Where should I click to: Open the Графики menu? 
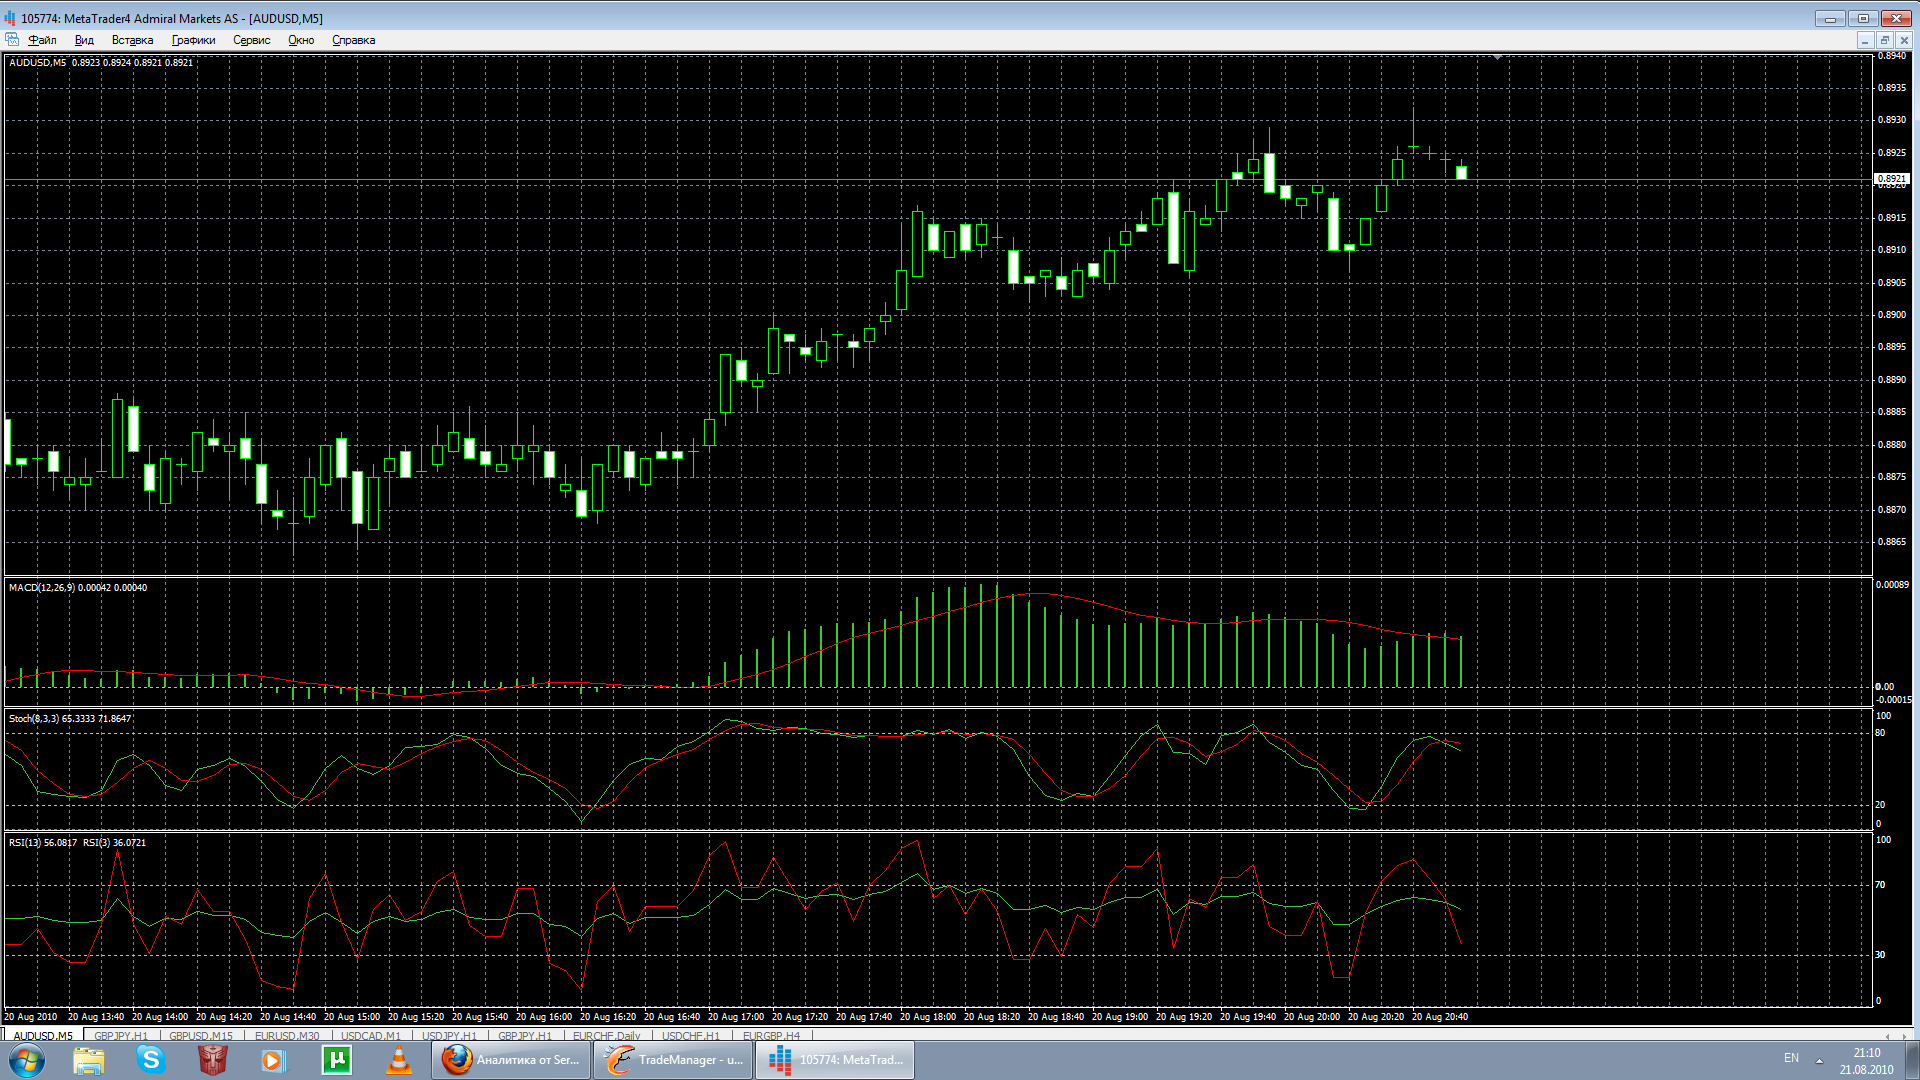click(193, 40)
